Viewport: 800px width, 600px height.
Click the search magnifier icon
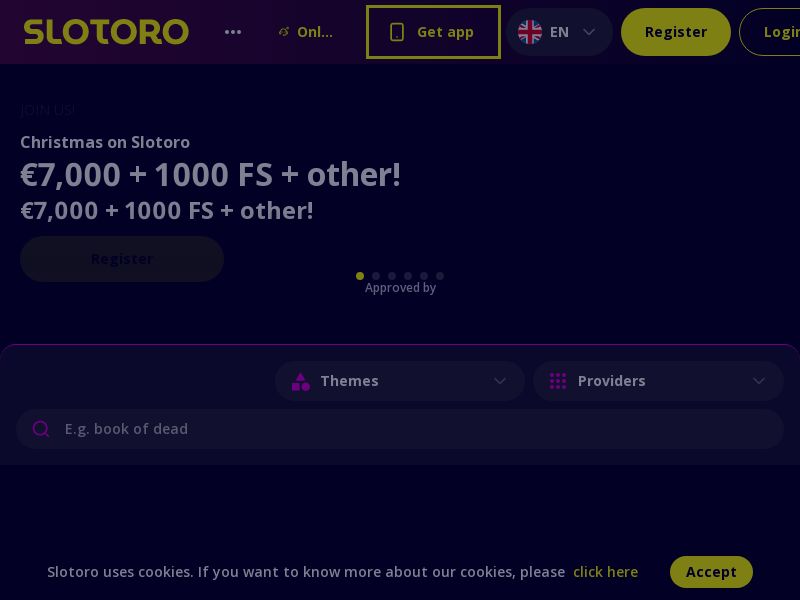point(41,429)
